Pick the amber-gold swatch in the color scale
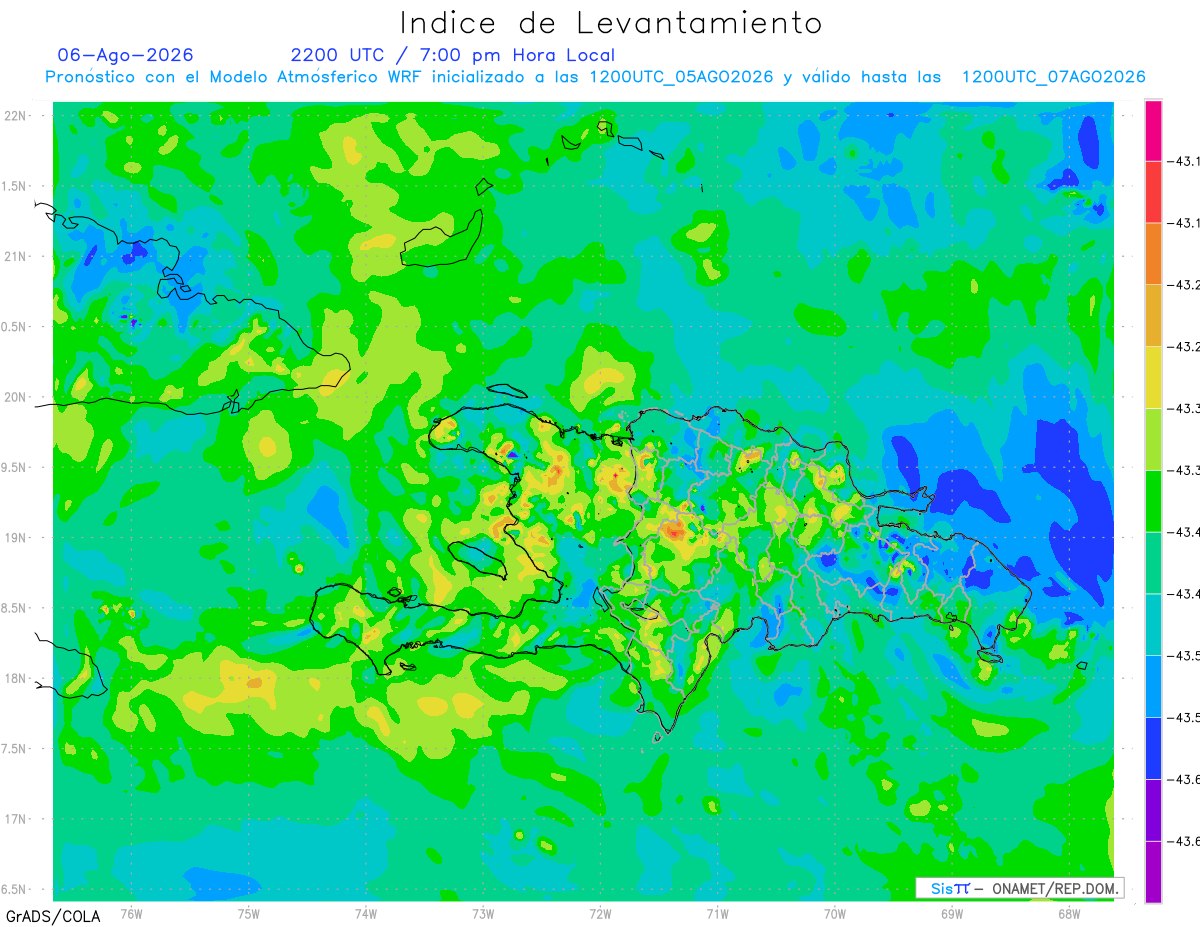Viewport: 1200px width, 927px height. 1153,316
